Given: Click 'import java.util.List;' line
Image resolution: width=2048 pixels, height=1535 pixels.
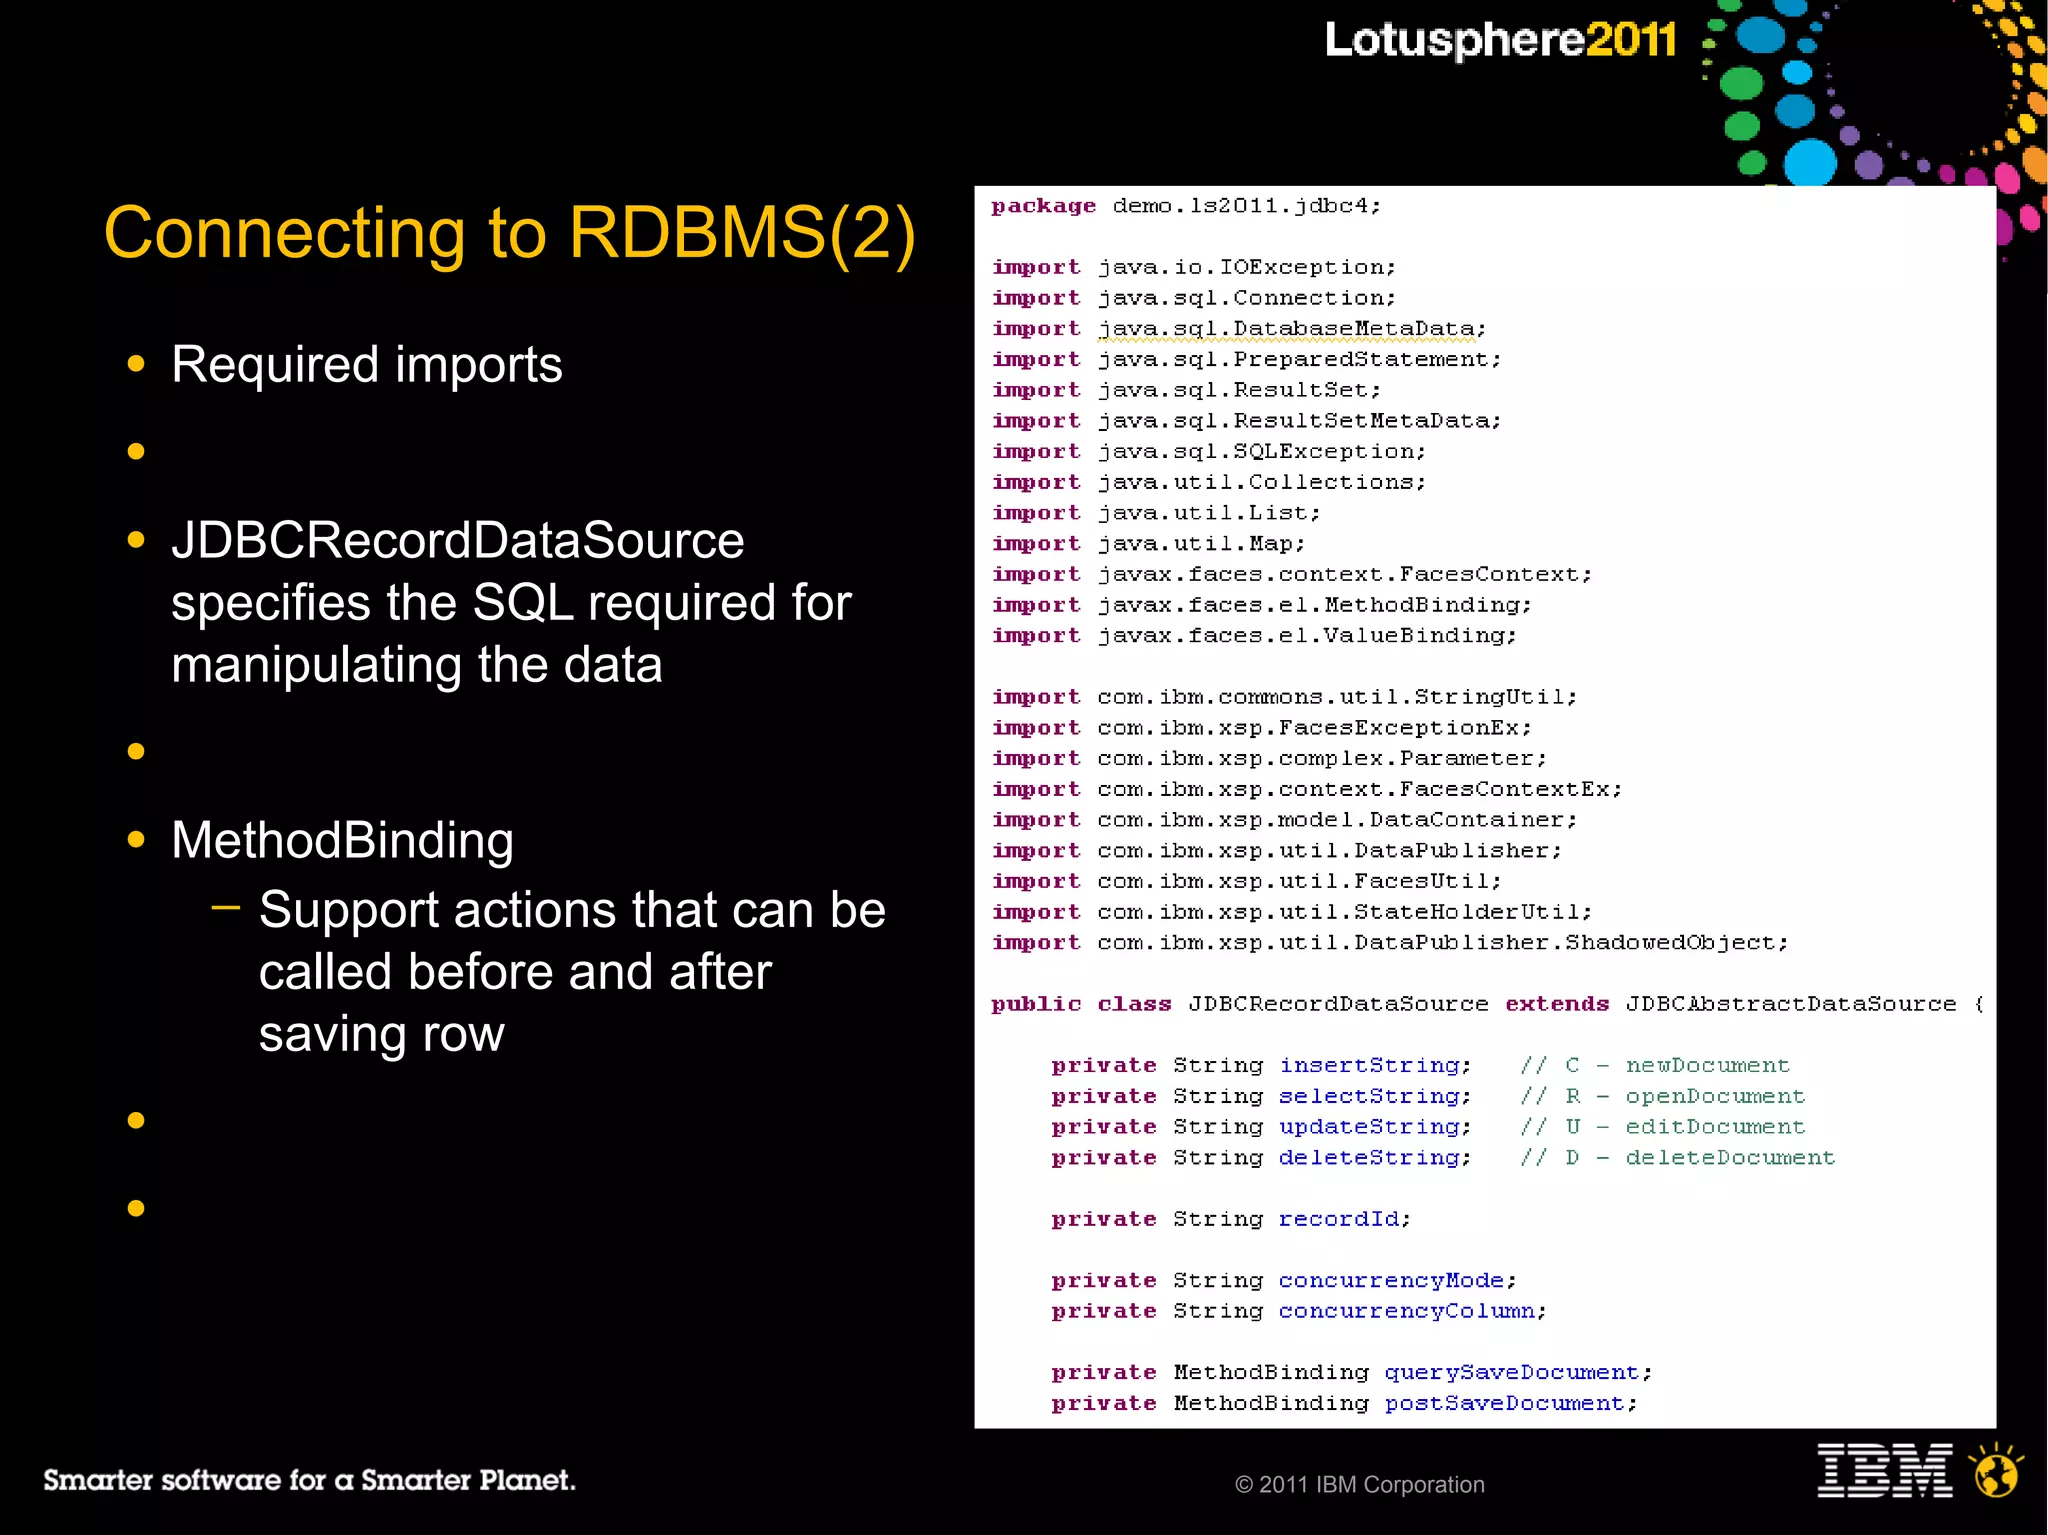Looking at the screenshot, I should coord(1156,513).
